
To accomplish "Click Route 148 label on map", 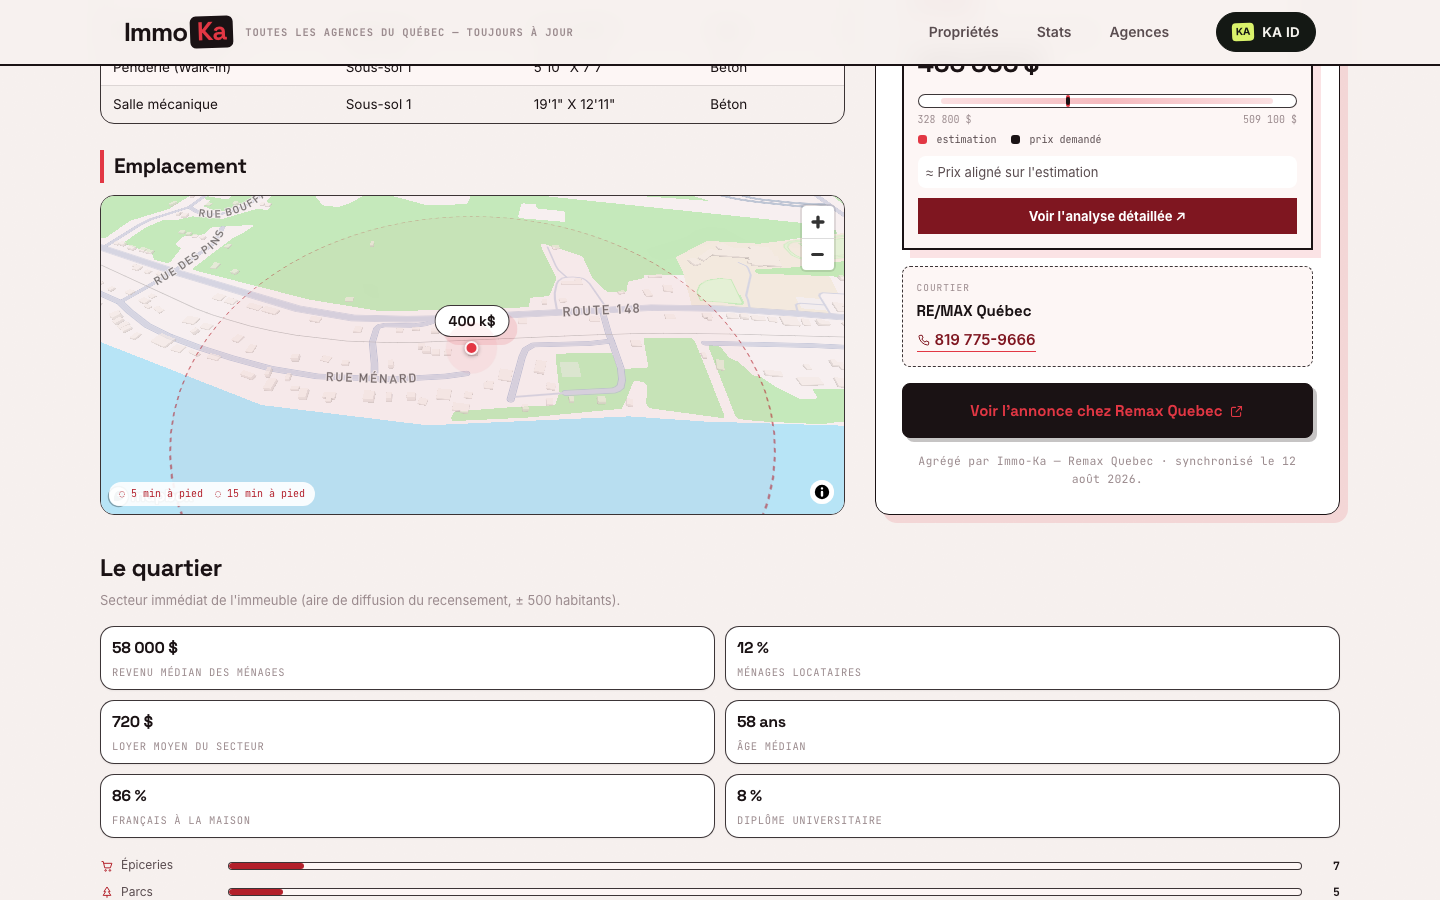I will pos(601,310).
